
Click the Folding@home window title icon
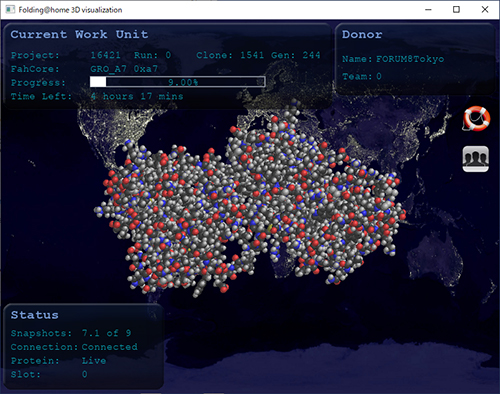tap(10, 10)
